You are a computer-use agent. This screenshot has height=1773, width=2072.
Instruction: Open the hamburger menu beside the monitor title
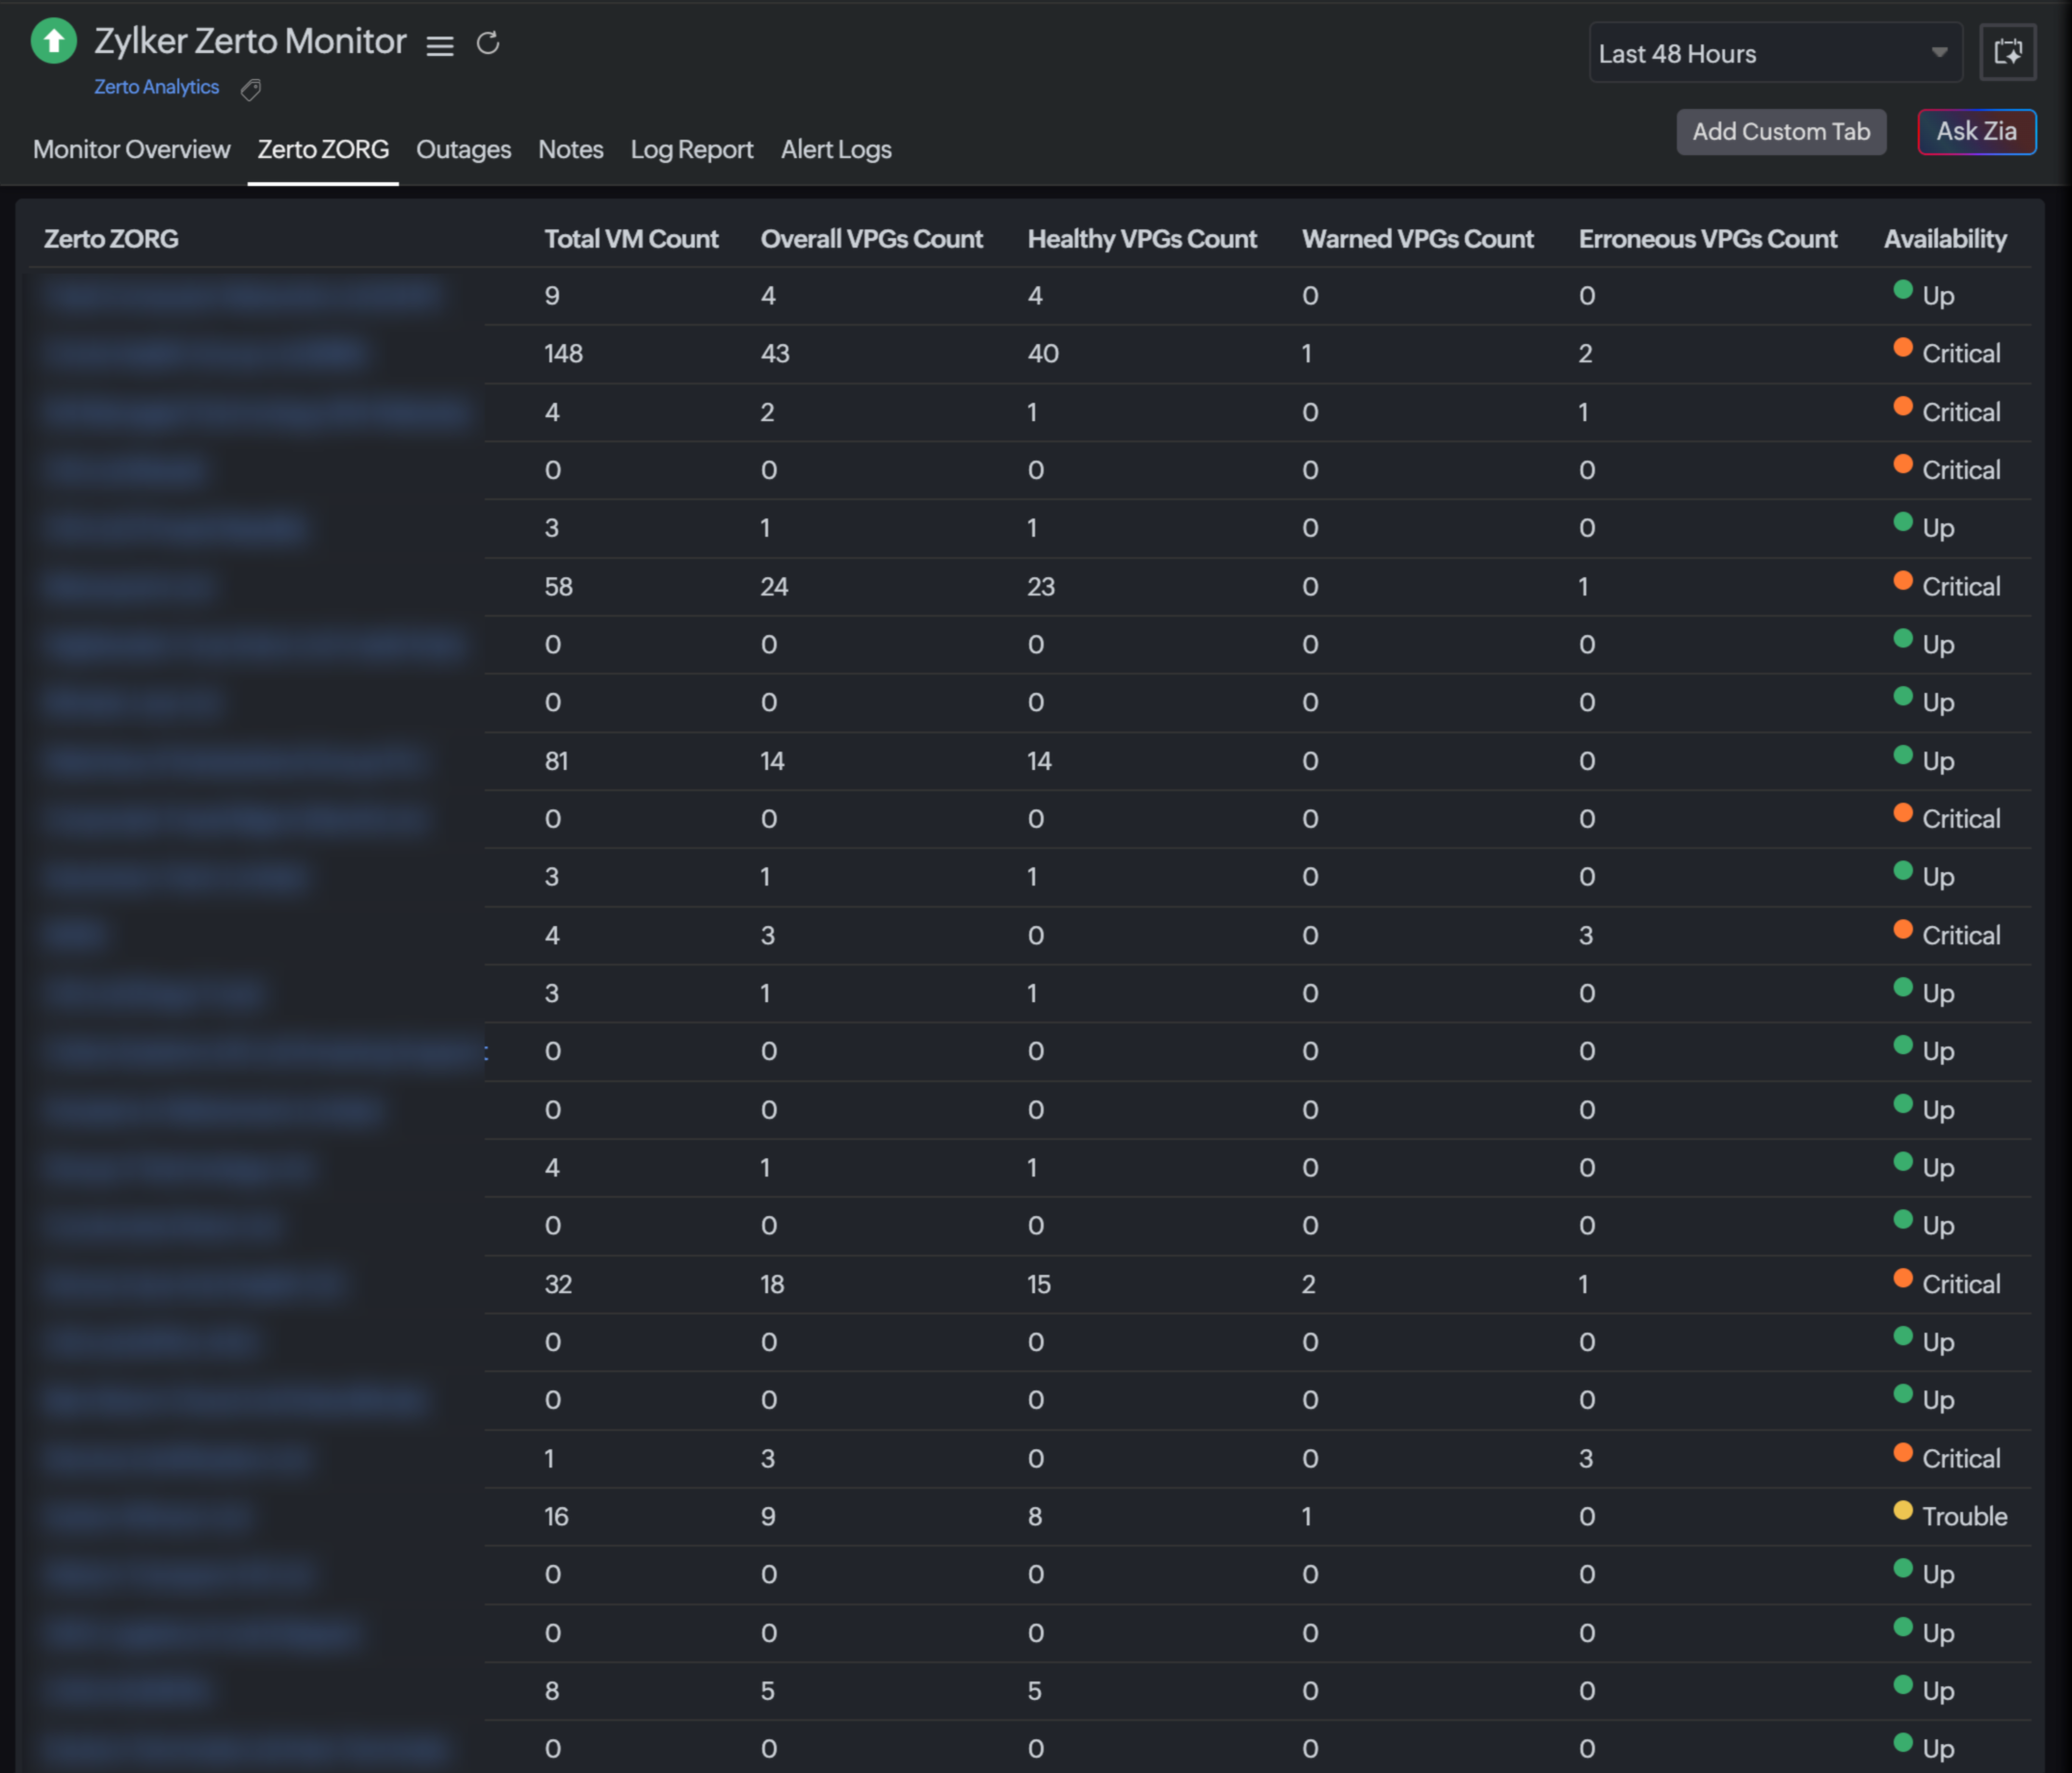coord(440,46)
